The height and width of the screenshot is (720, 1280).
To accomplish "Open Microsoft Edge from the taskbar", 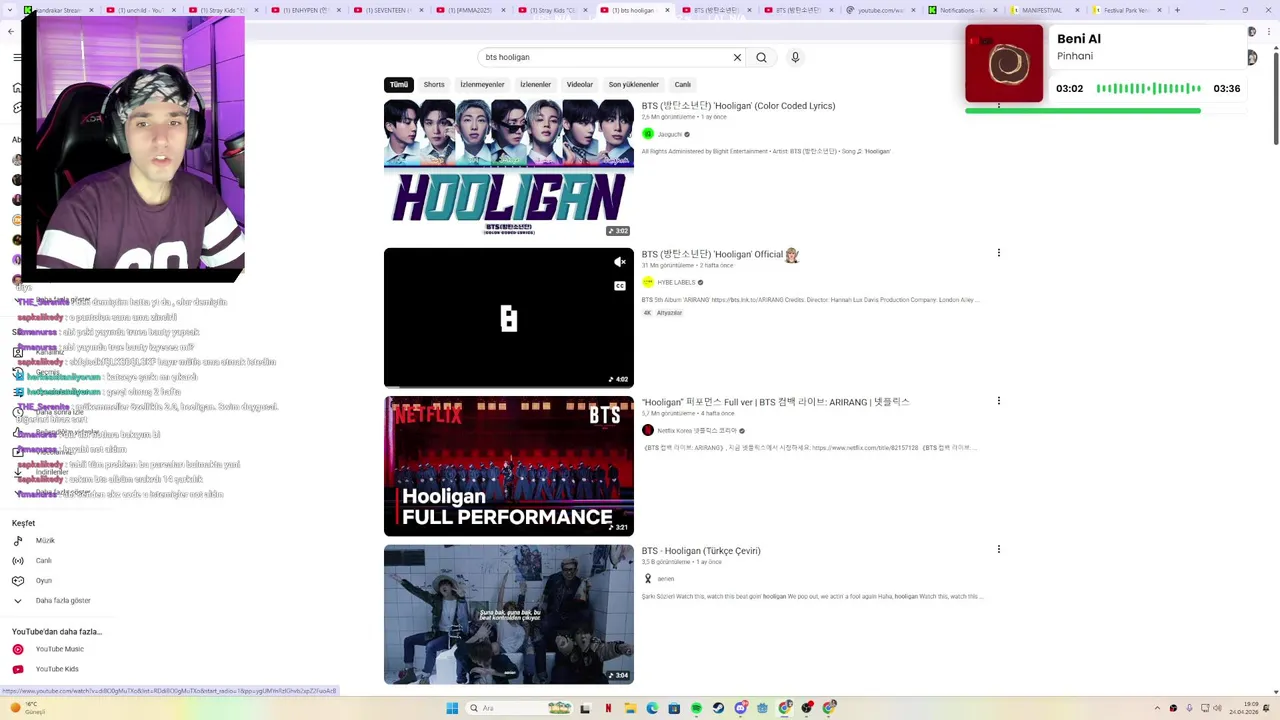I will (x=653, y=708).
